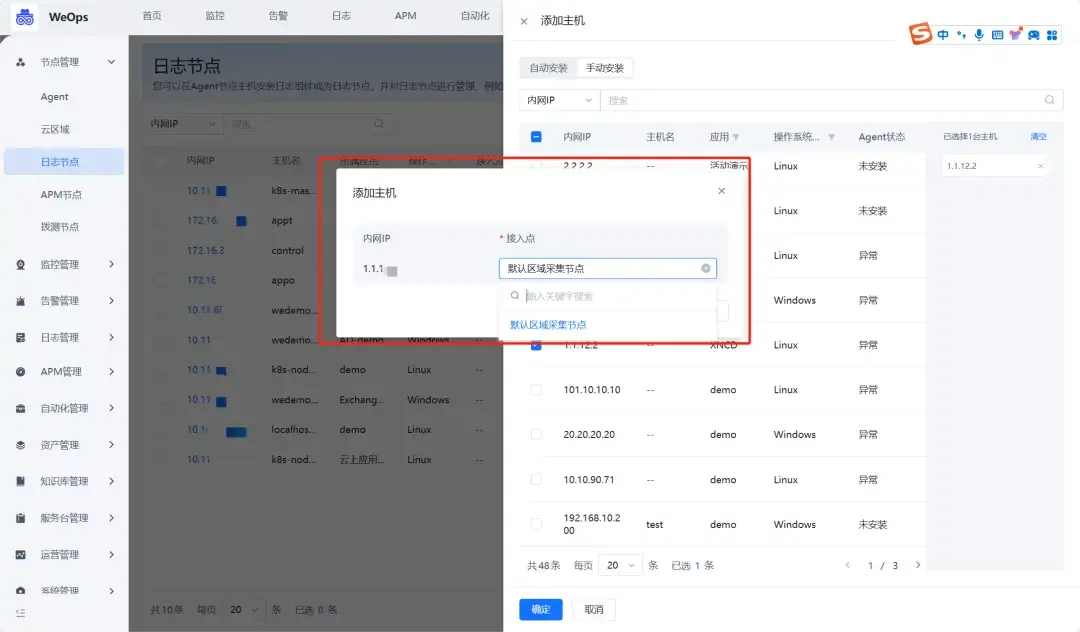Click the 资产管理 sidebar icon
The width and height of the screenshot is (1080, 632).
pos(21,445)
